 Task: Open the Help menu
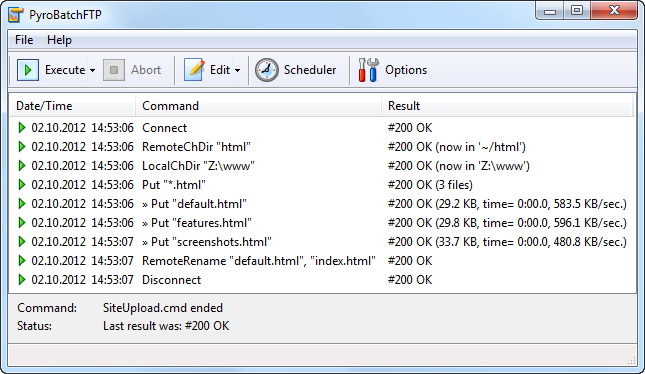pyautogui.click(x=59, y=40)
